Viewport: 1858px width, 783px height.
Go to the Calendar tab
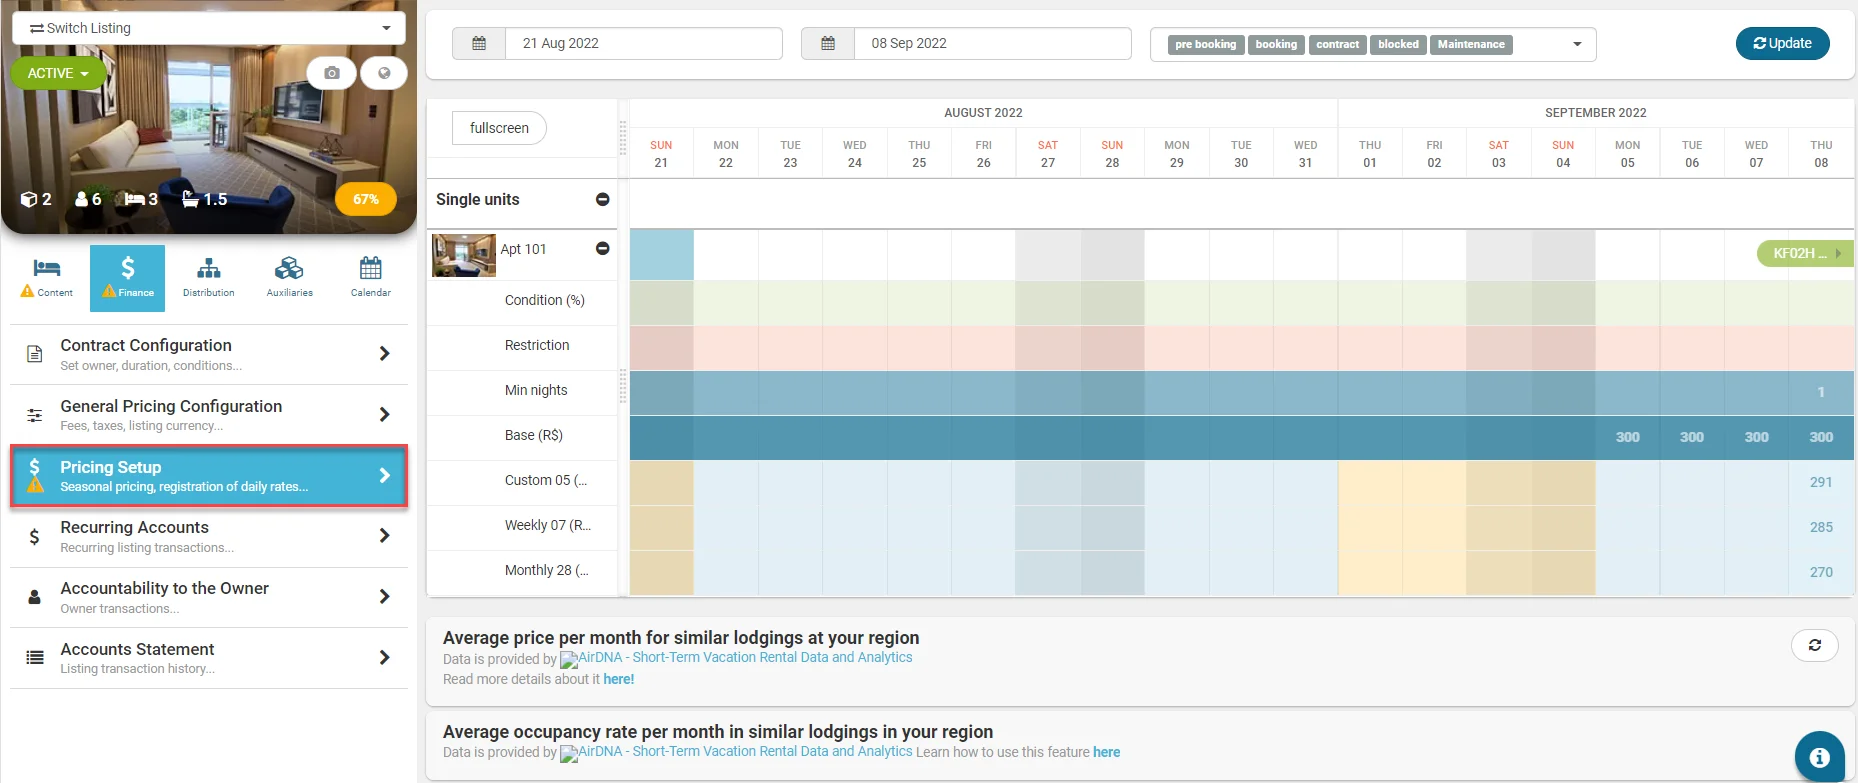[x=370, y=277]
